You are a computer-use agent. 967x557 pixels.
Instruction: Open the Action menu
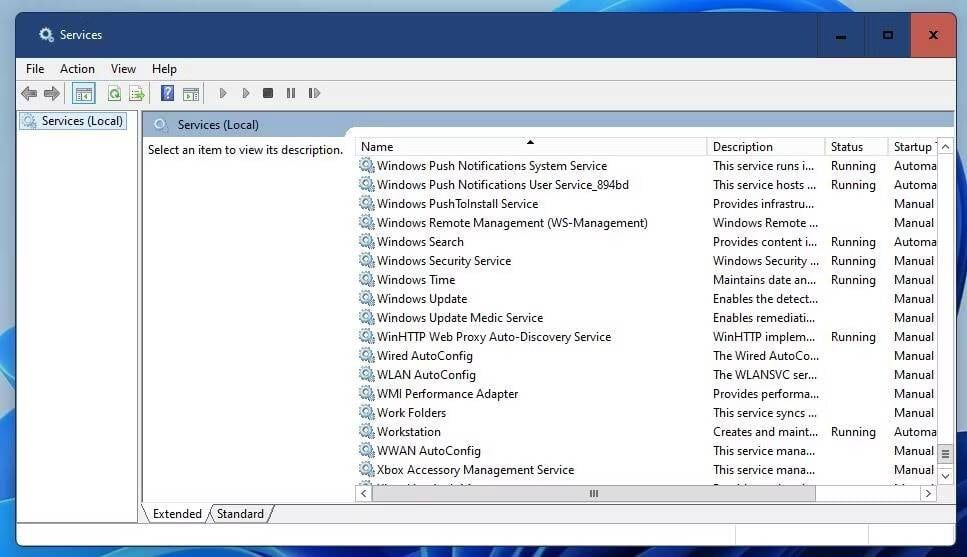click(x=77, y=68)
